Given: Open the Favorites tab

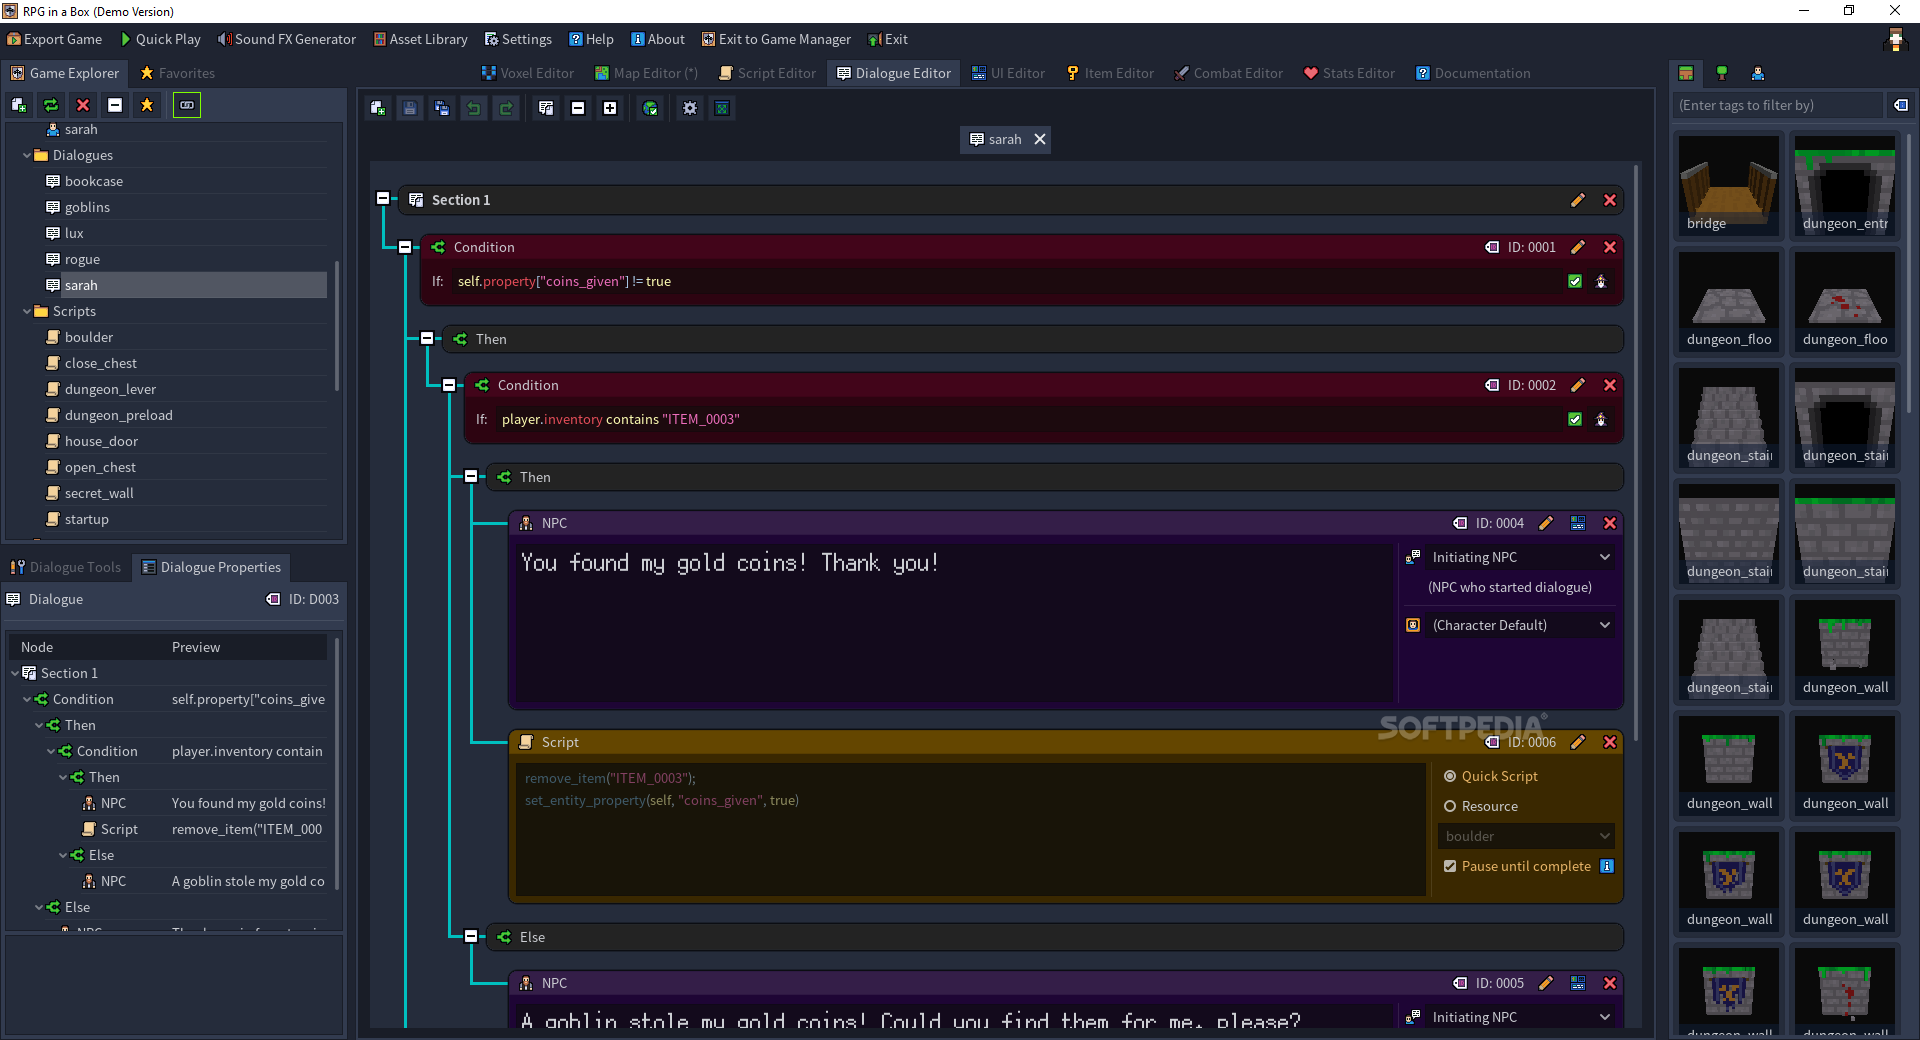Looking at the screenshot, I should (177, 73).
